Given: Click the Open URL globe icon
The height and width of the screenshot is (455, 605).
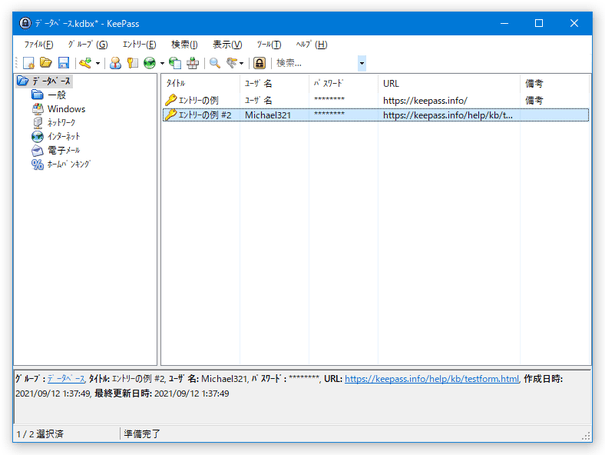Looking at the screenshot, I should (150, 63).
